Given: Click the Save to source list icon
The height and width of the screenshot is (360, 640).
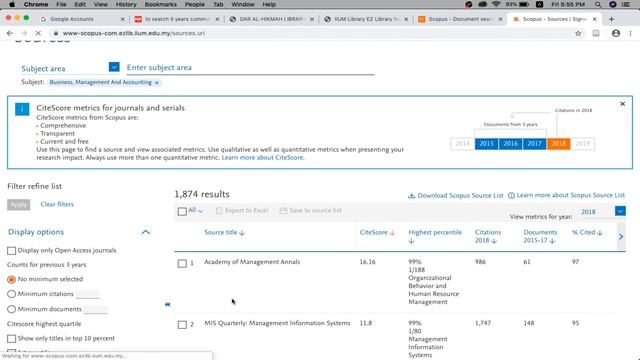Looking at the screenshot, I should pos(283,211).
